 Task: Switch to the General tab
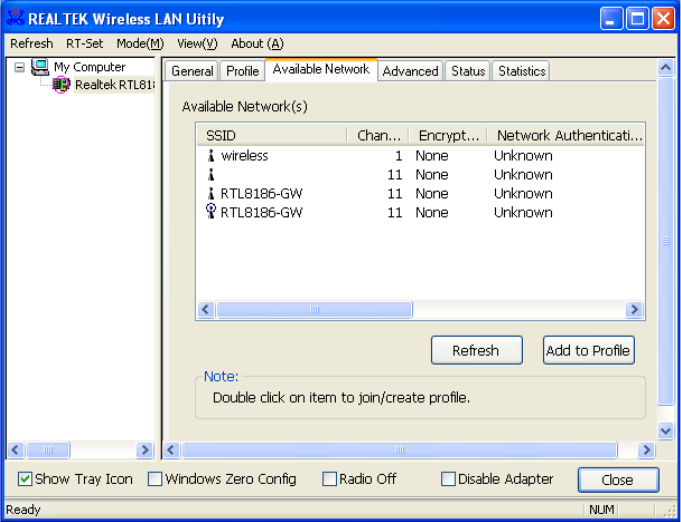click(x=192, y=71)
